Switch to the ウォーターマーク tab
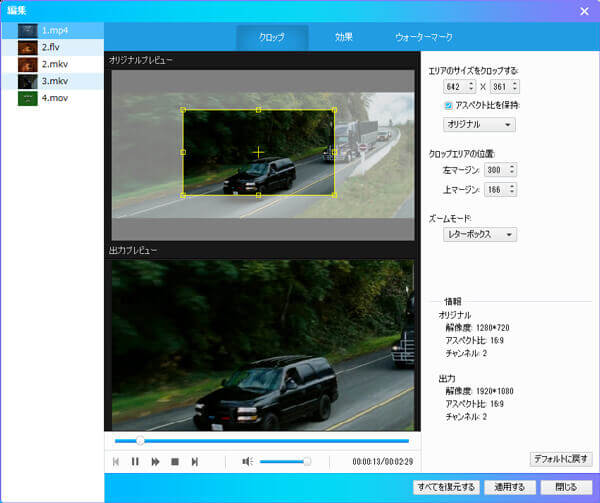This screenshot has height=503, width=600. tap(424, 37)
